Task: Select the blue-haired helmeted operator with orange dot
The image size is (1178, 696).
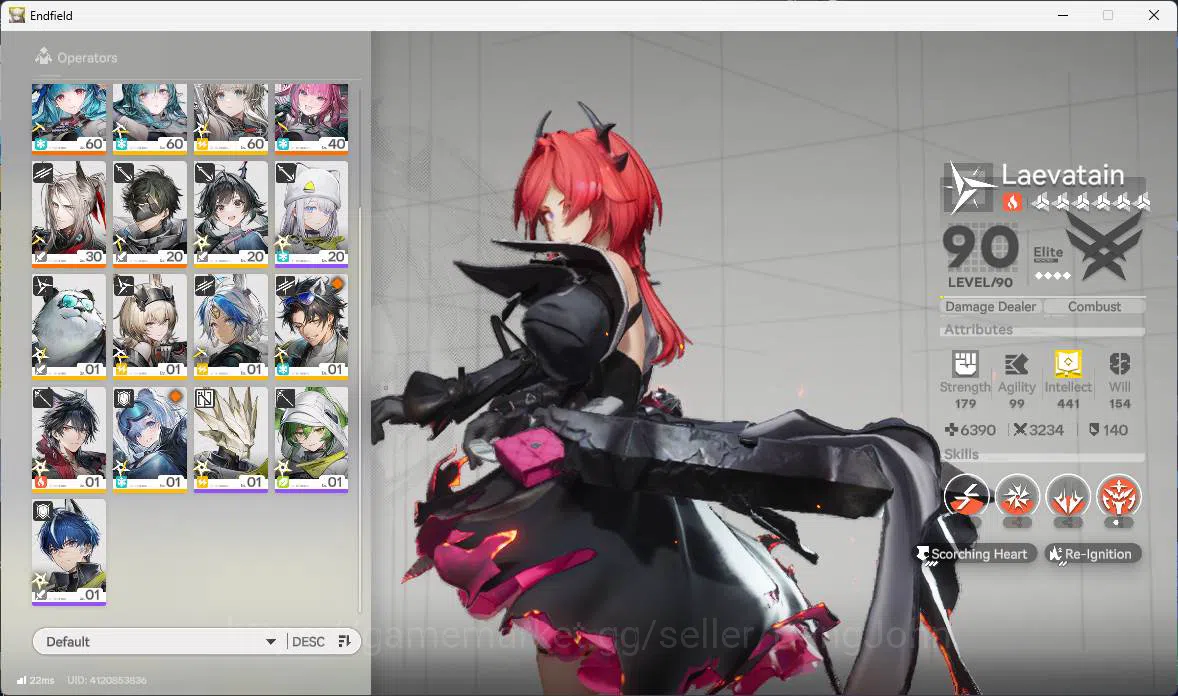Action: pyautogui.click(x=150, y=440)
